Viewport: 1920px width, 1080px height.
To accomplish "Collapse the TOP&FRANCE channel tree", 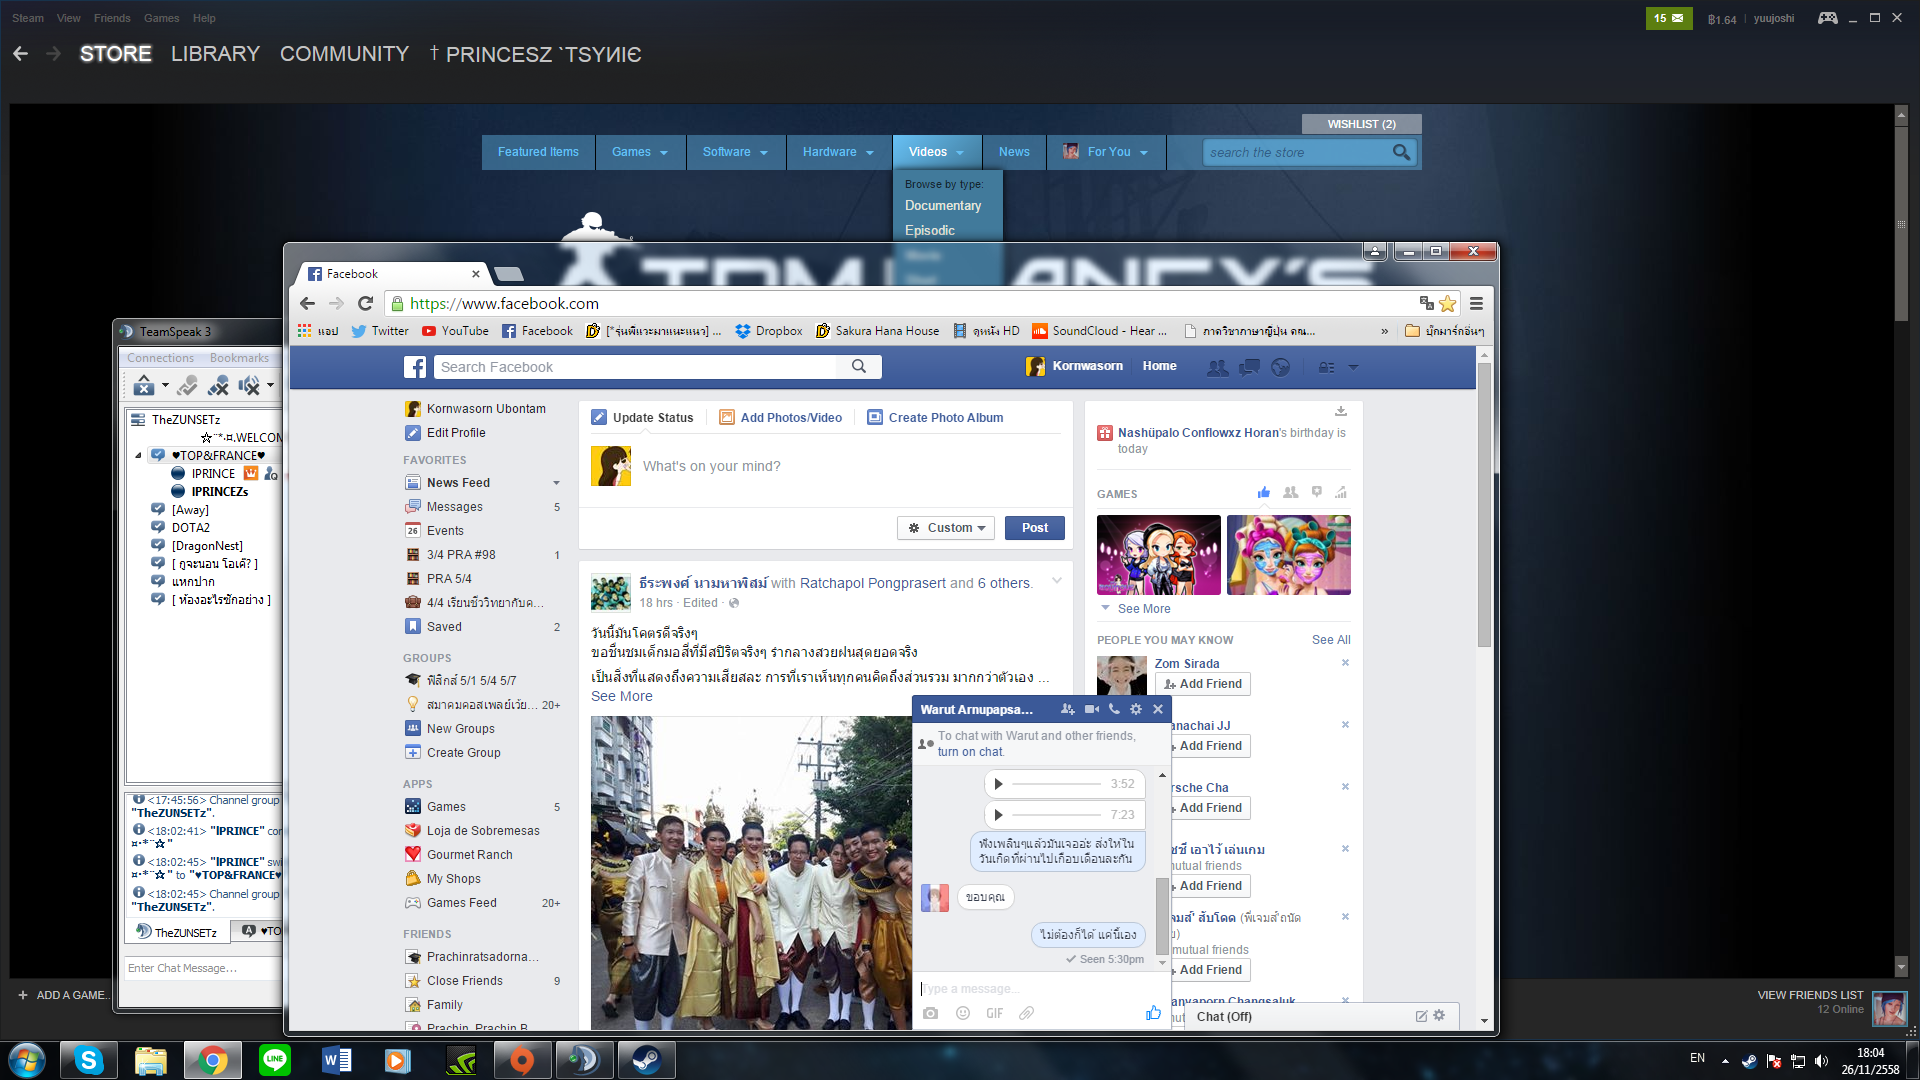I will pyautogui.click(x=139, y=455).
